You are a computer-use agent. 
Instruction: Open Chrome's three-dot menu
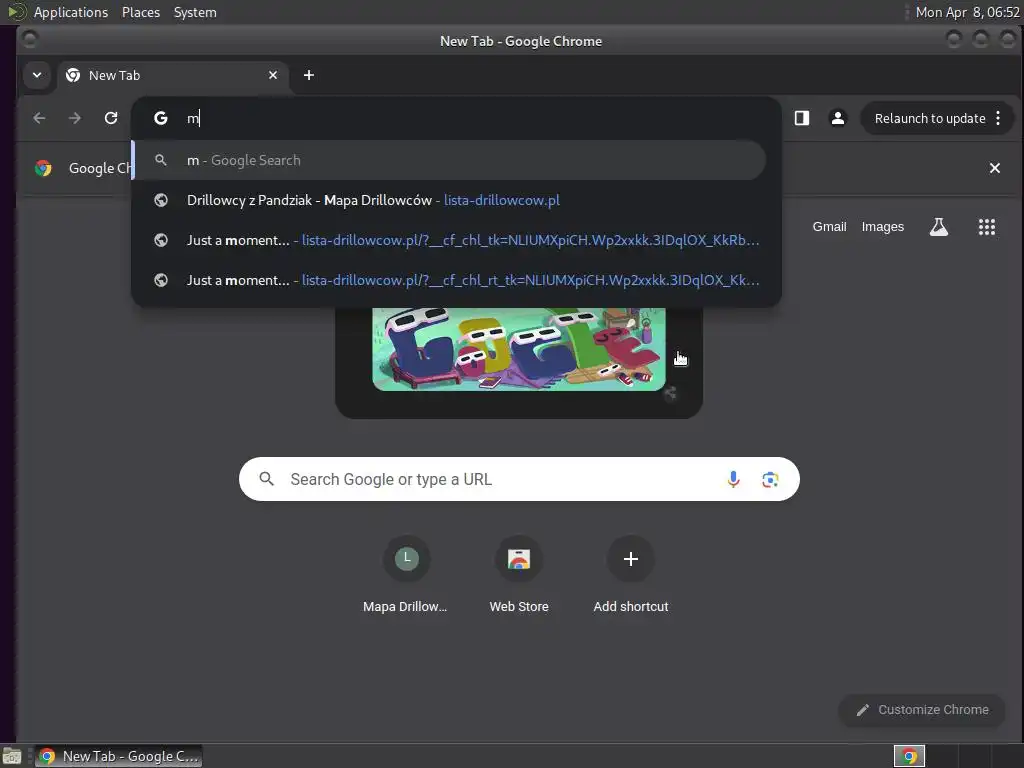coord(998,118)
